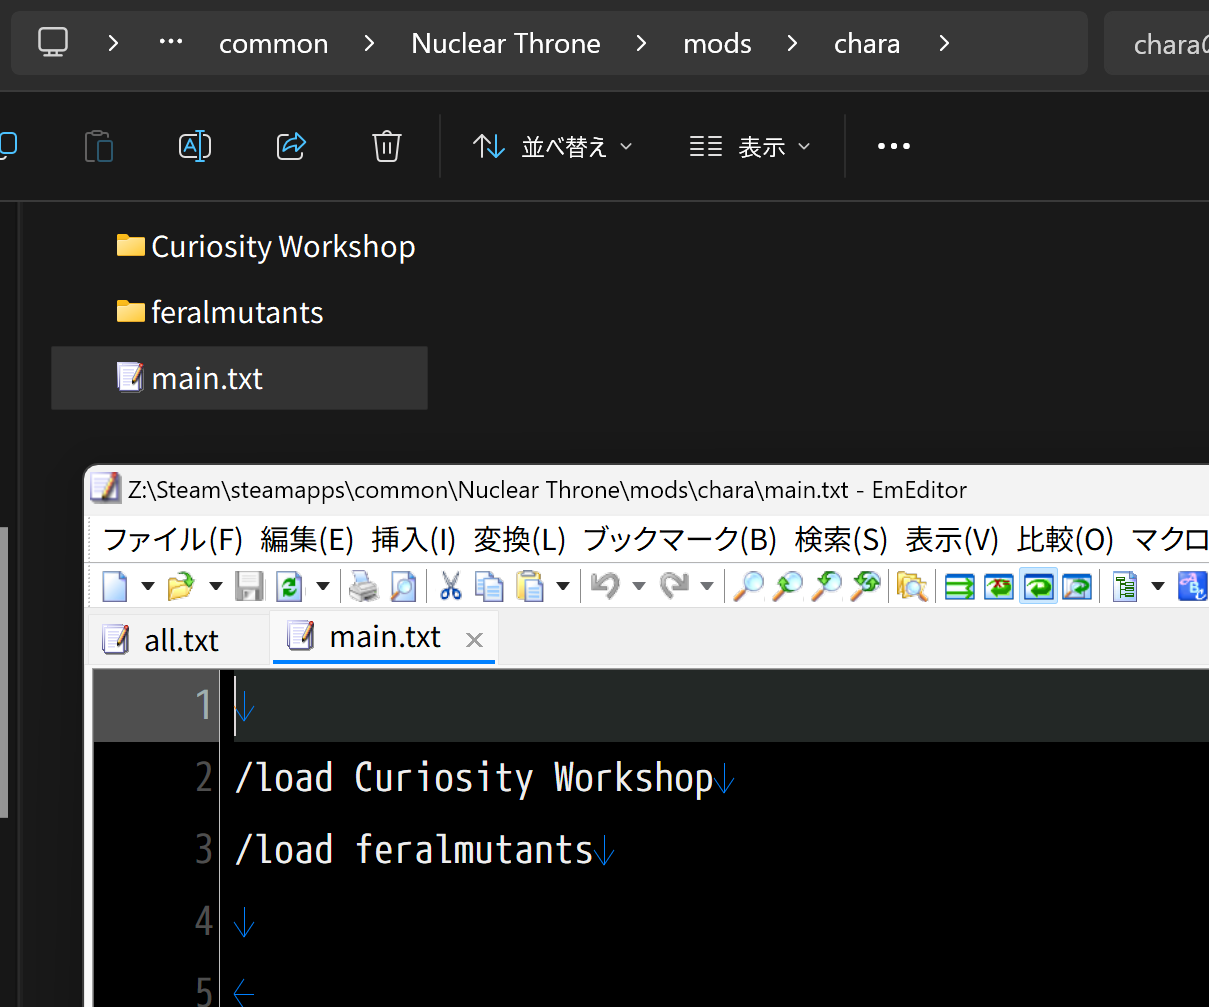Screen dimensions: 1209x1007
Task: Toggle the Wrap by Window button
Action: 1038,586
